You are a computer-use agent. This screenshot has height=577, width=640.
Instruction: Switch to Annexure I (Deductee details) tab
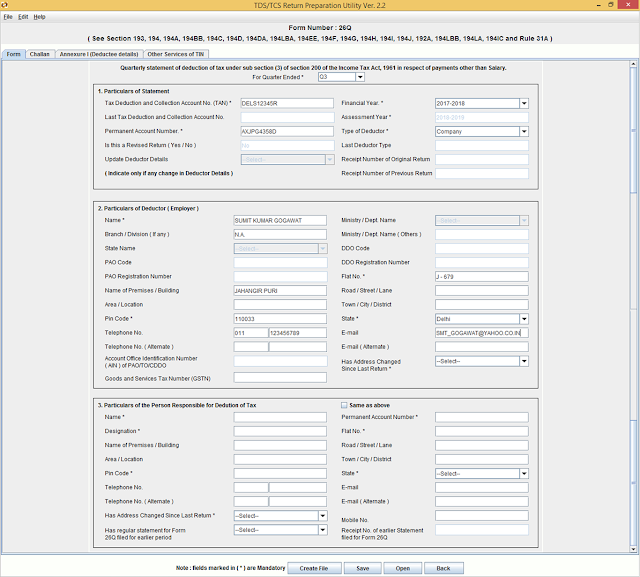coord(99,54)
